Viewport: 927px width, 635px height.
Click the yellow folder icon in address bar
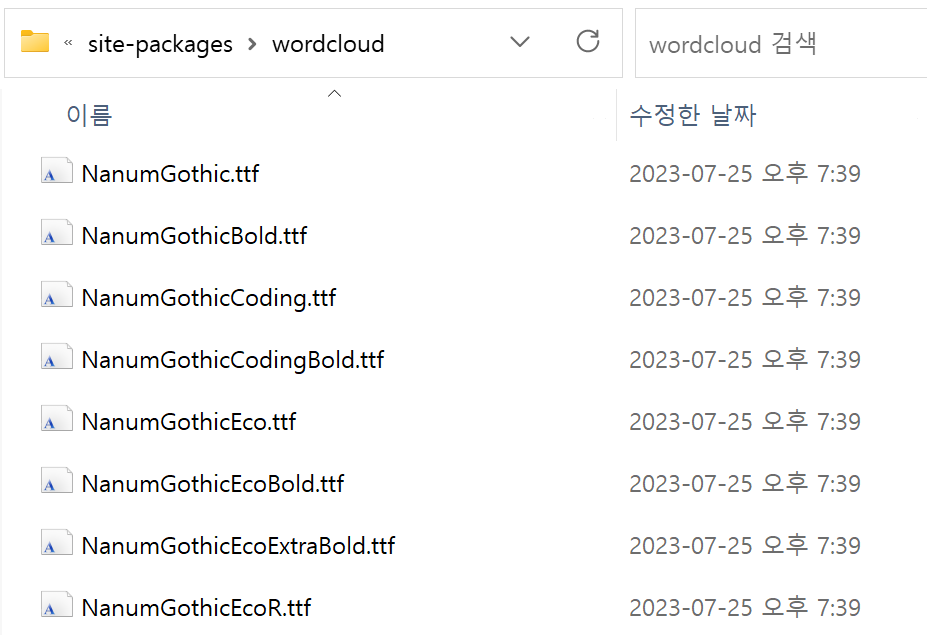35,41
